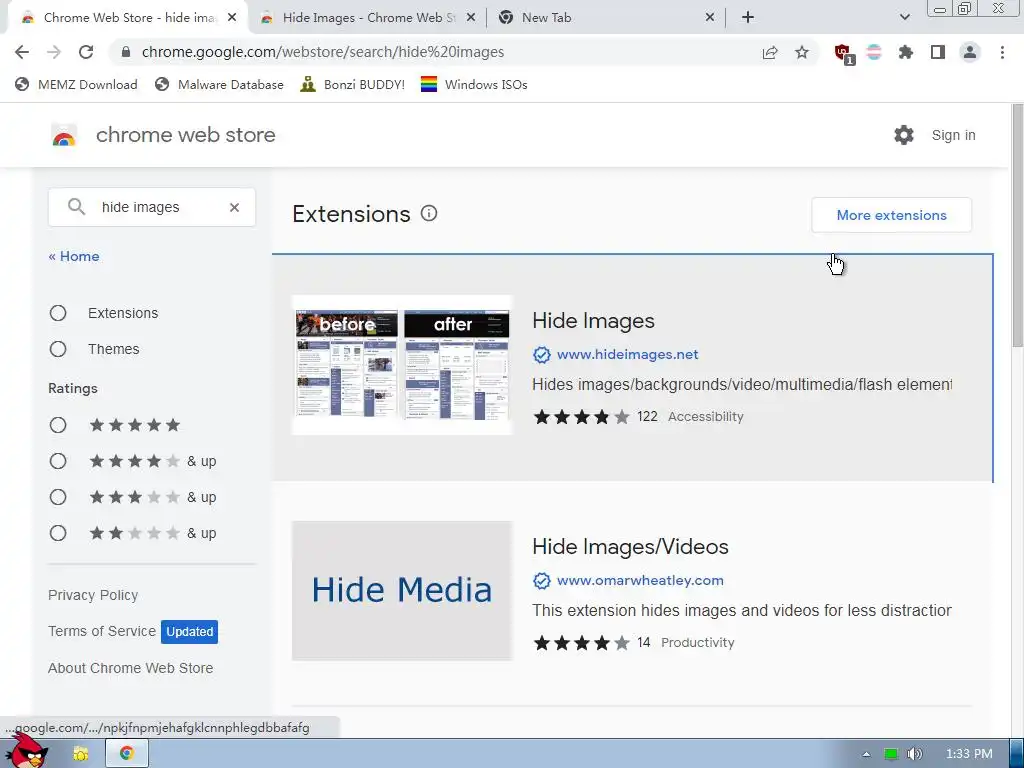Click the More extensions button
This screenshot has height=768, width=1024.
click(x=891, y=216)
